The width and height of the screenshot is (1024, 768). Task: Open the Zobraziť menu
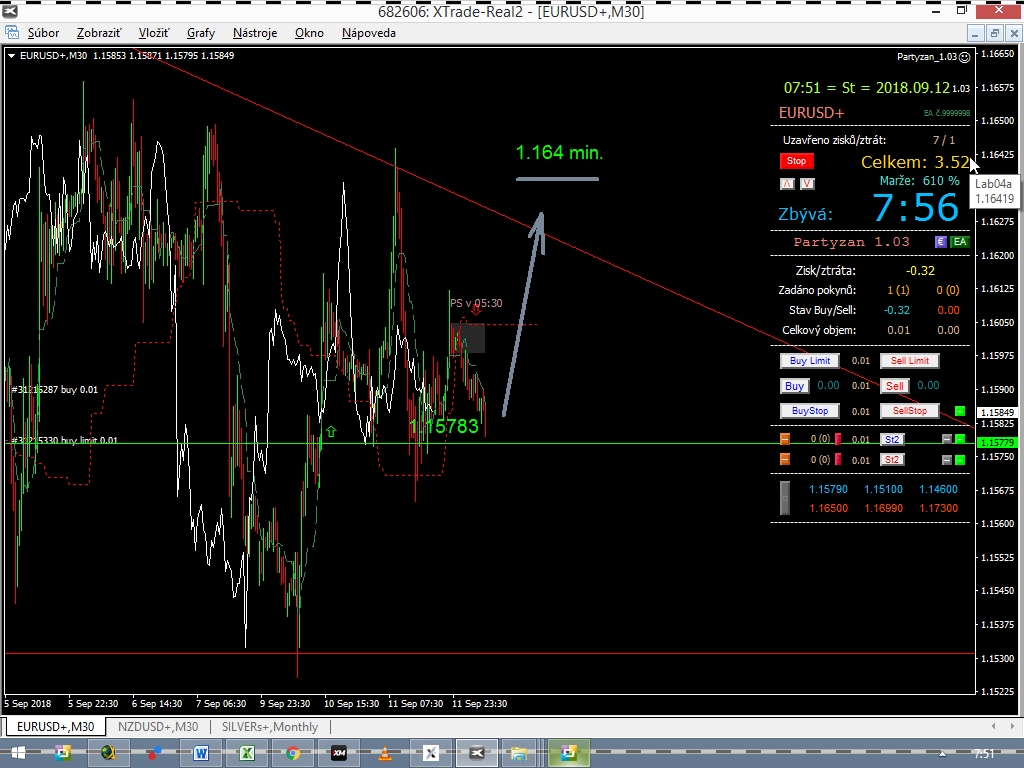tap(99, 33)
